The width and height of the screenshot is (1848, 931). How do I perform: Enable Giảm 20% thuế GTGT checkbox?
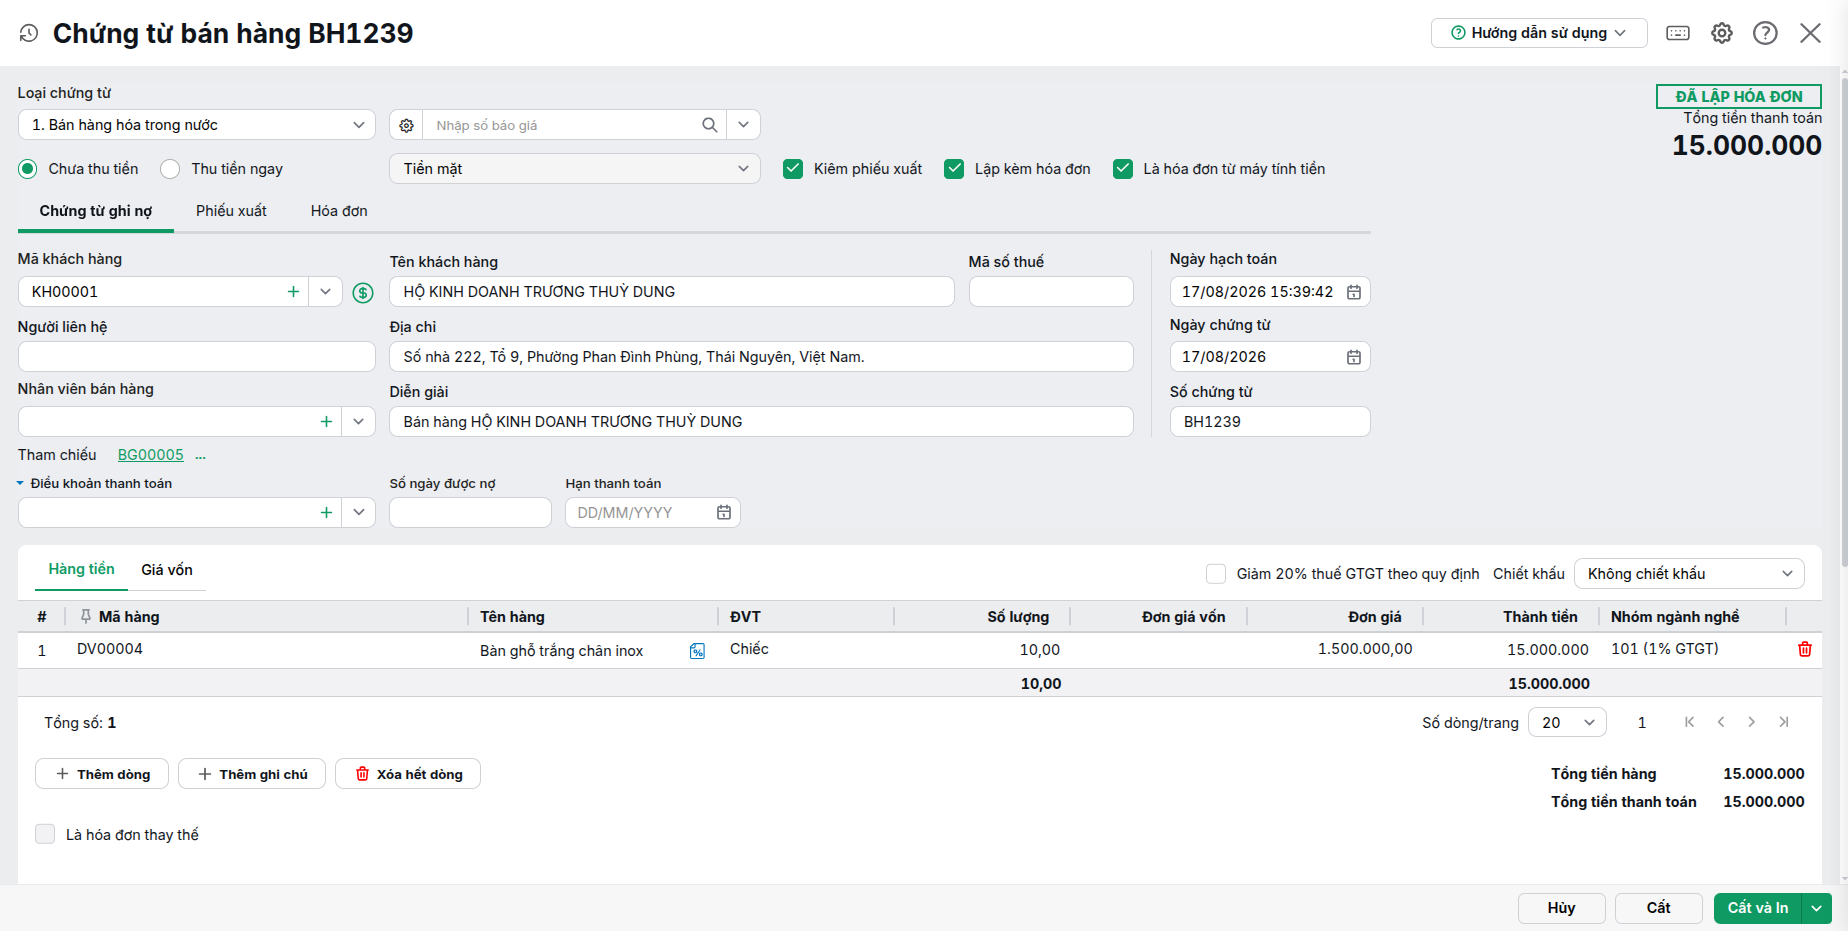pos(1216,574)
